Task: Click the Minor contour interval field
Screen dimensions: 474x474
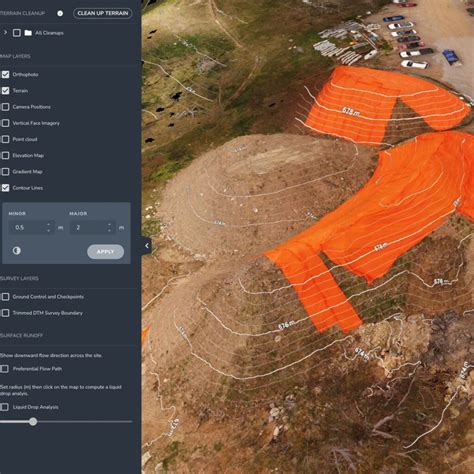Action: click(x=31, y=228)
